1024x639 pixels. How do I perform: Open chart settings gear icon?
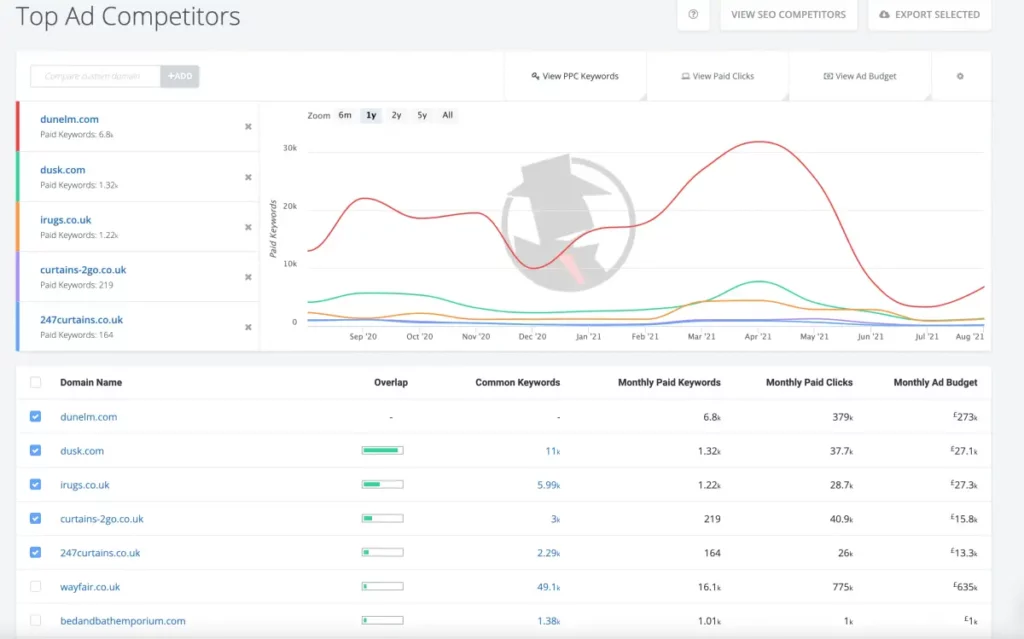(x=960, y=76)
